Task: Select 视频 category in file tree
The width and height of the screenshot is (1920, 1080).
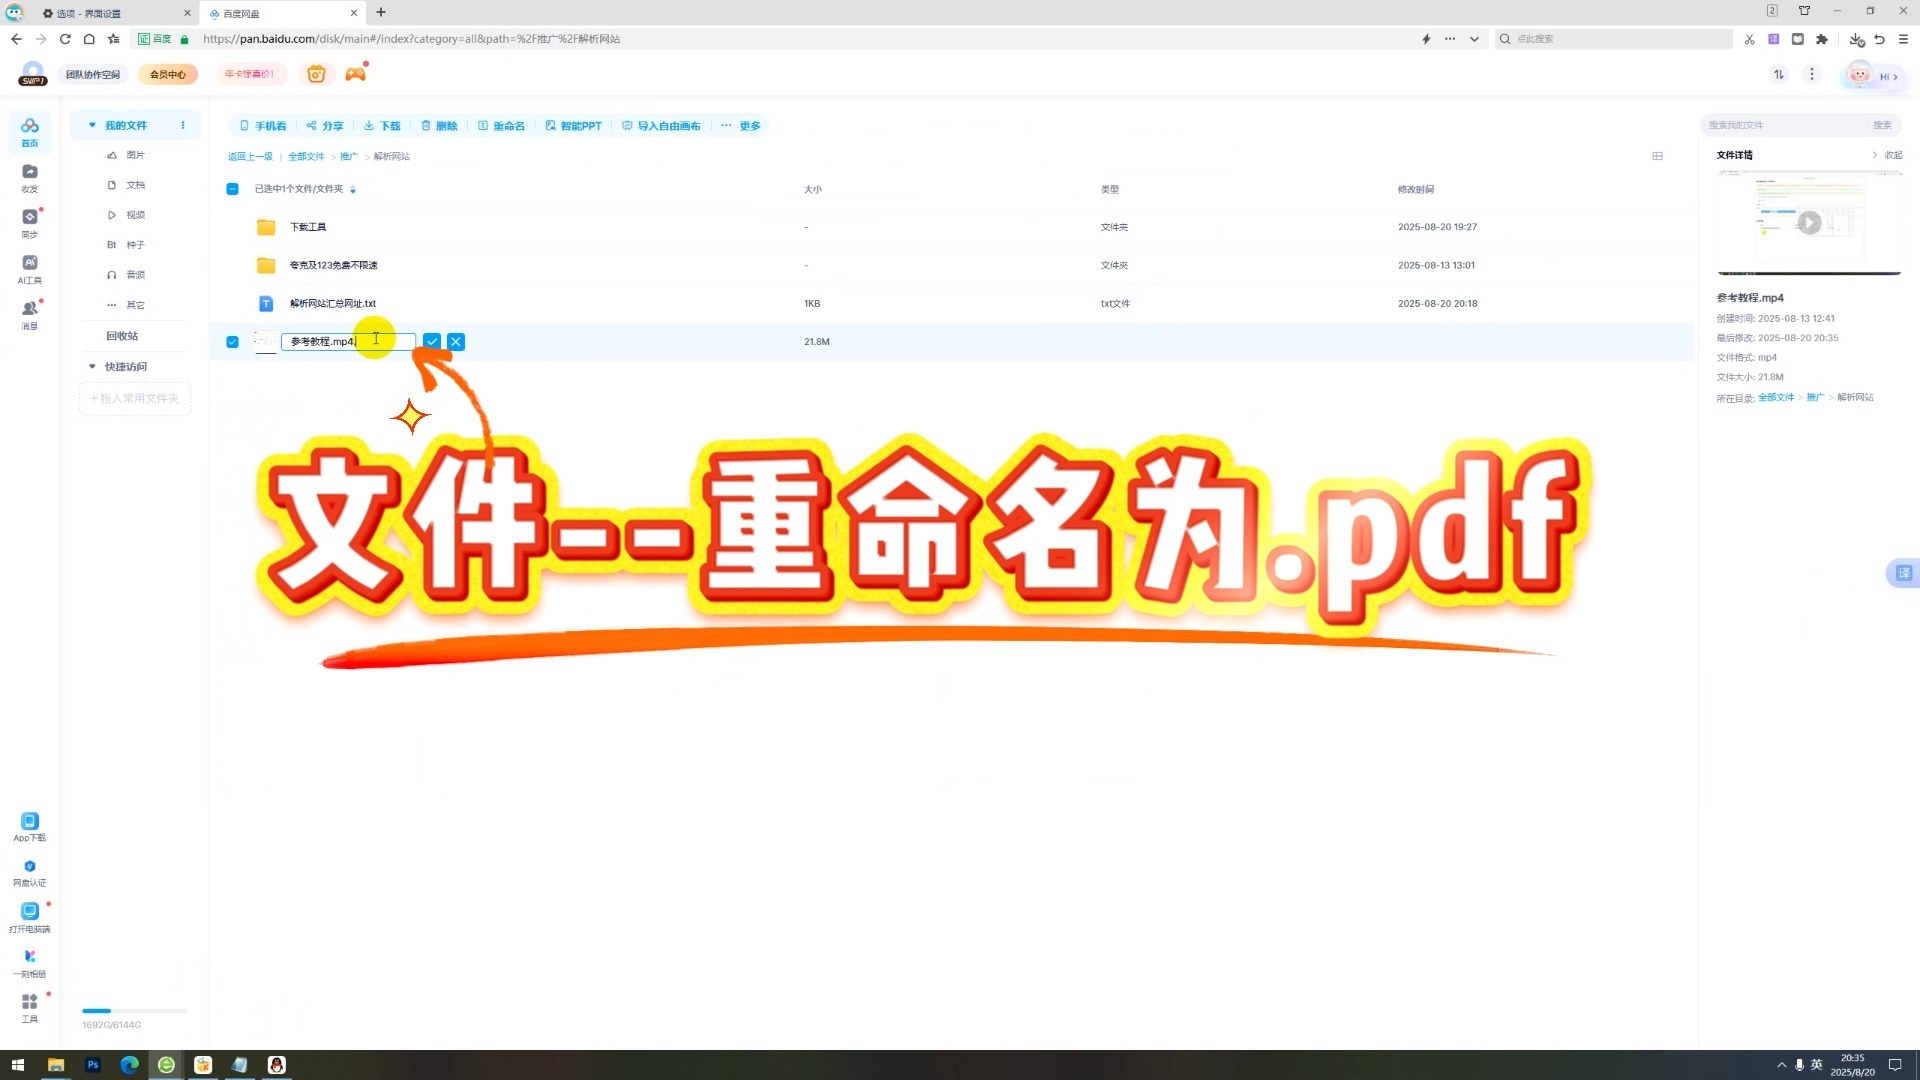Action: tap(135, 215)
